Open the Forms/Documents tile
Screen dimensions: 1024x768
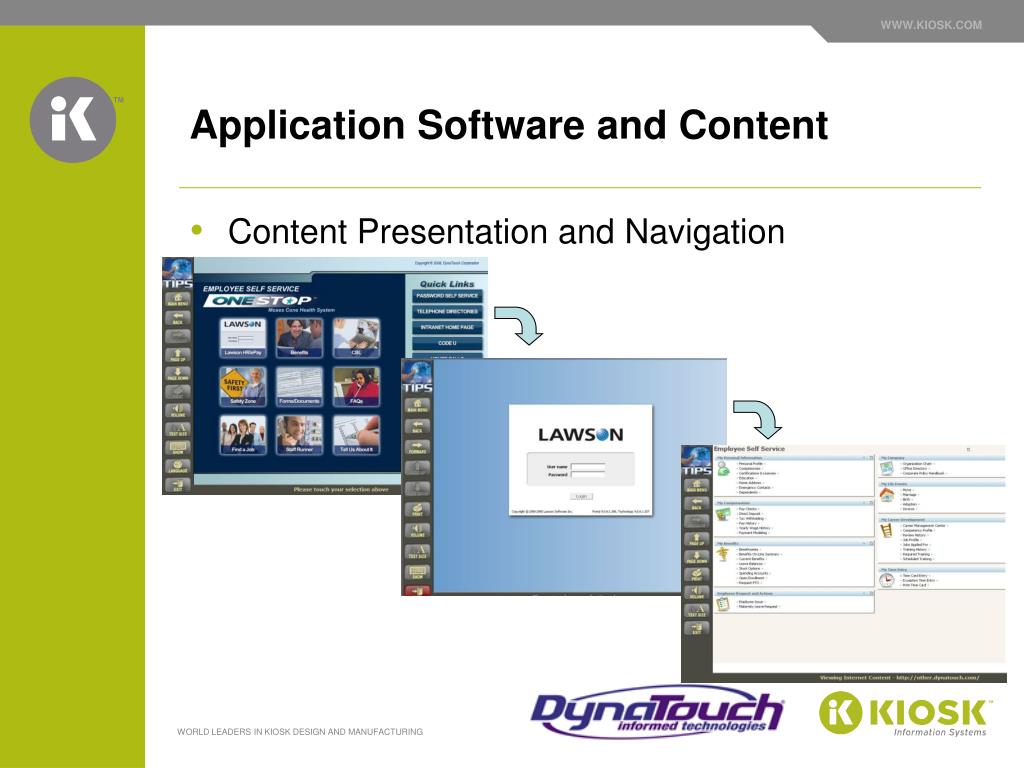pyautogui.click(x=299, y=386)
